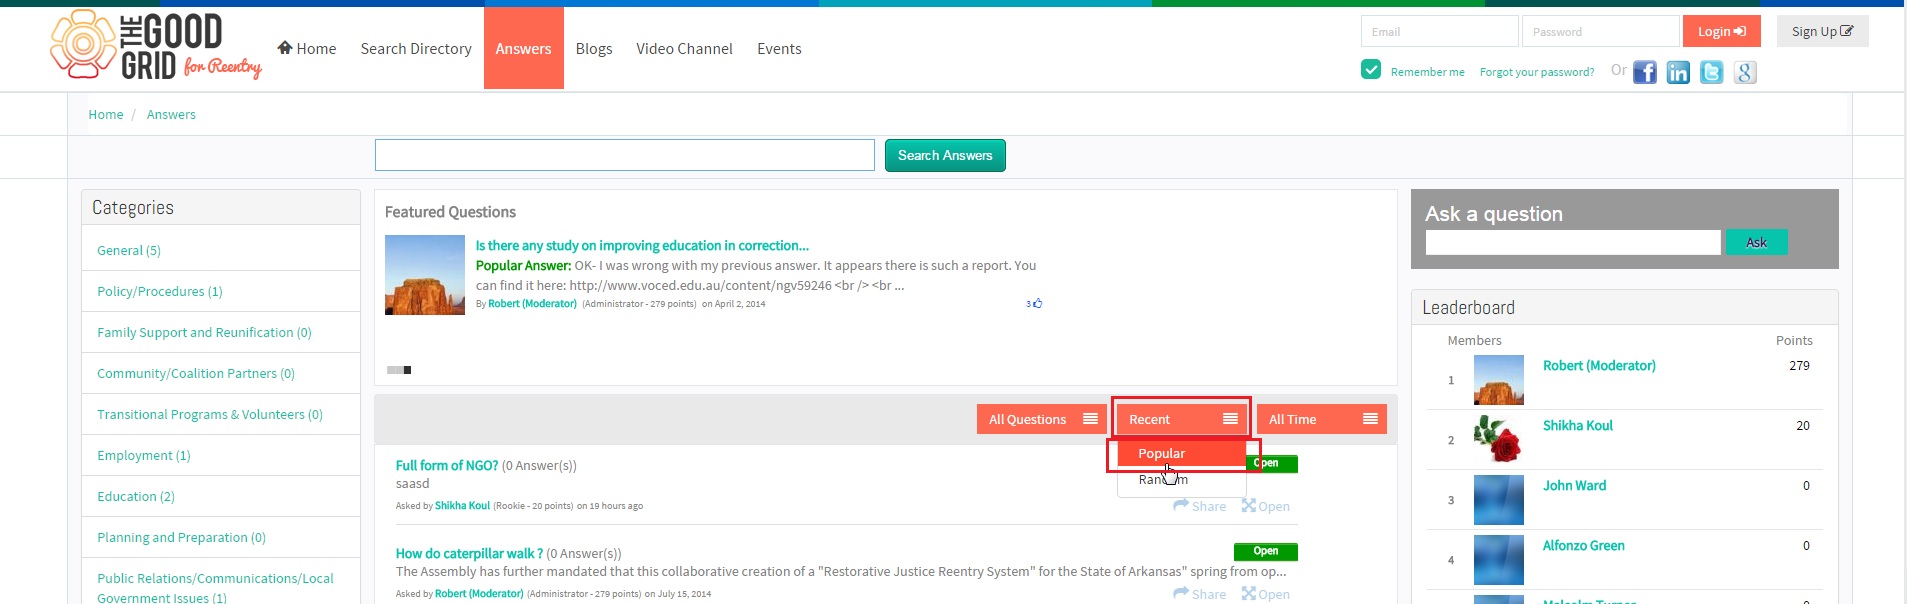Open the General (5) category

pos(129,250)
